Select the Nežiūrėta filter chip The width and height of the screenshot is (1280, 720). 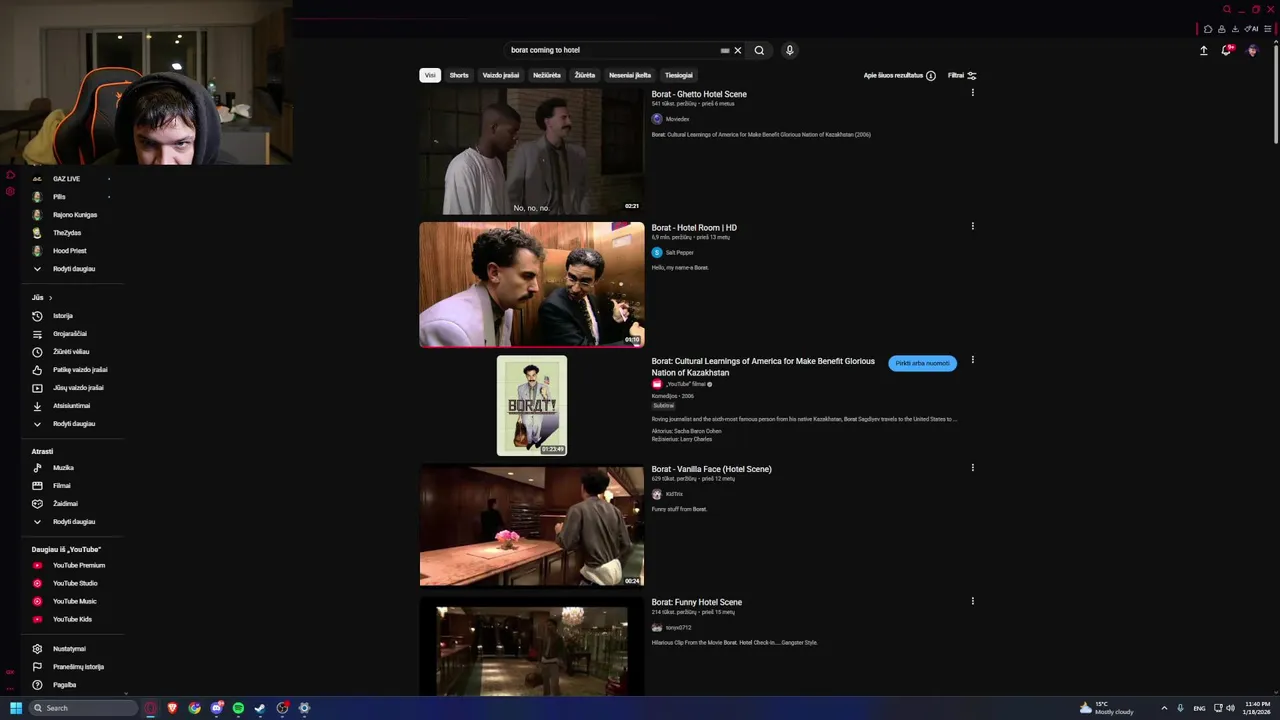click(x=547, y=75)
